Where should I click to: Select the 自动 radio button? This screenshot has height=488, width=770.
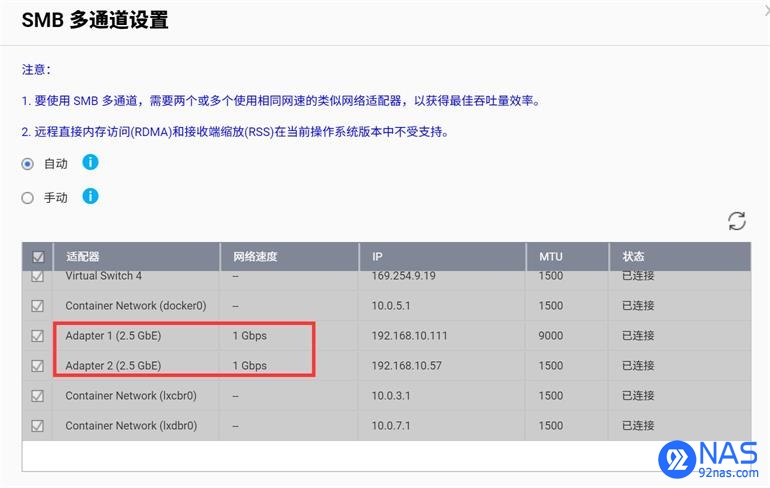point(28,163)
